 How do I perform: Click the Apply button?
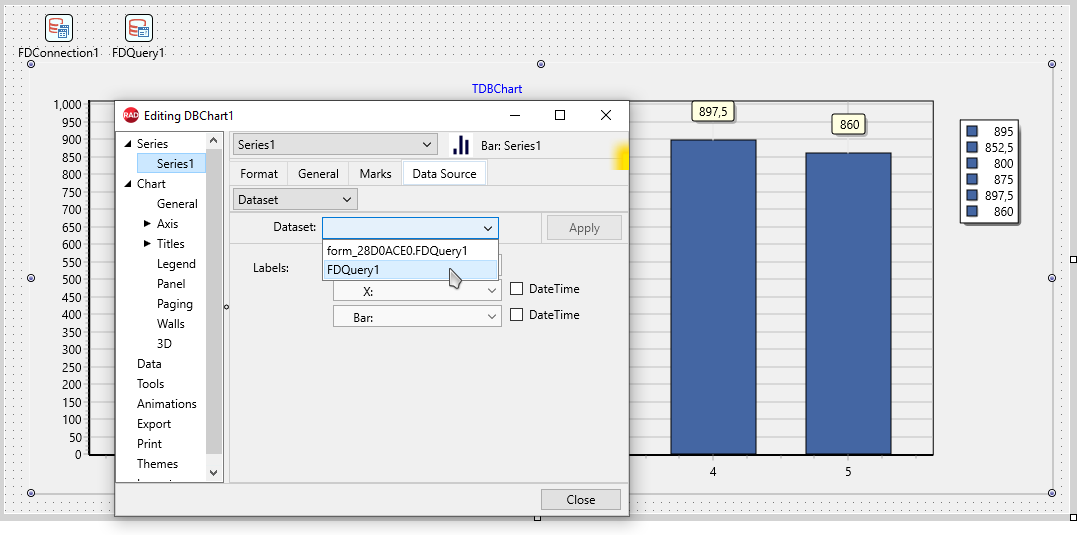[584, 228]
